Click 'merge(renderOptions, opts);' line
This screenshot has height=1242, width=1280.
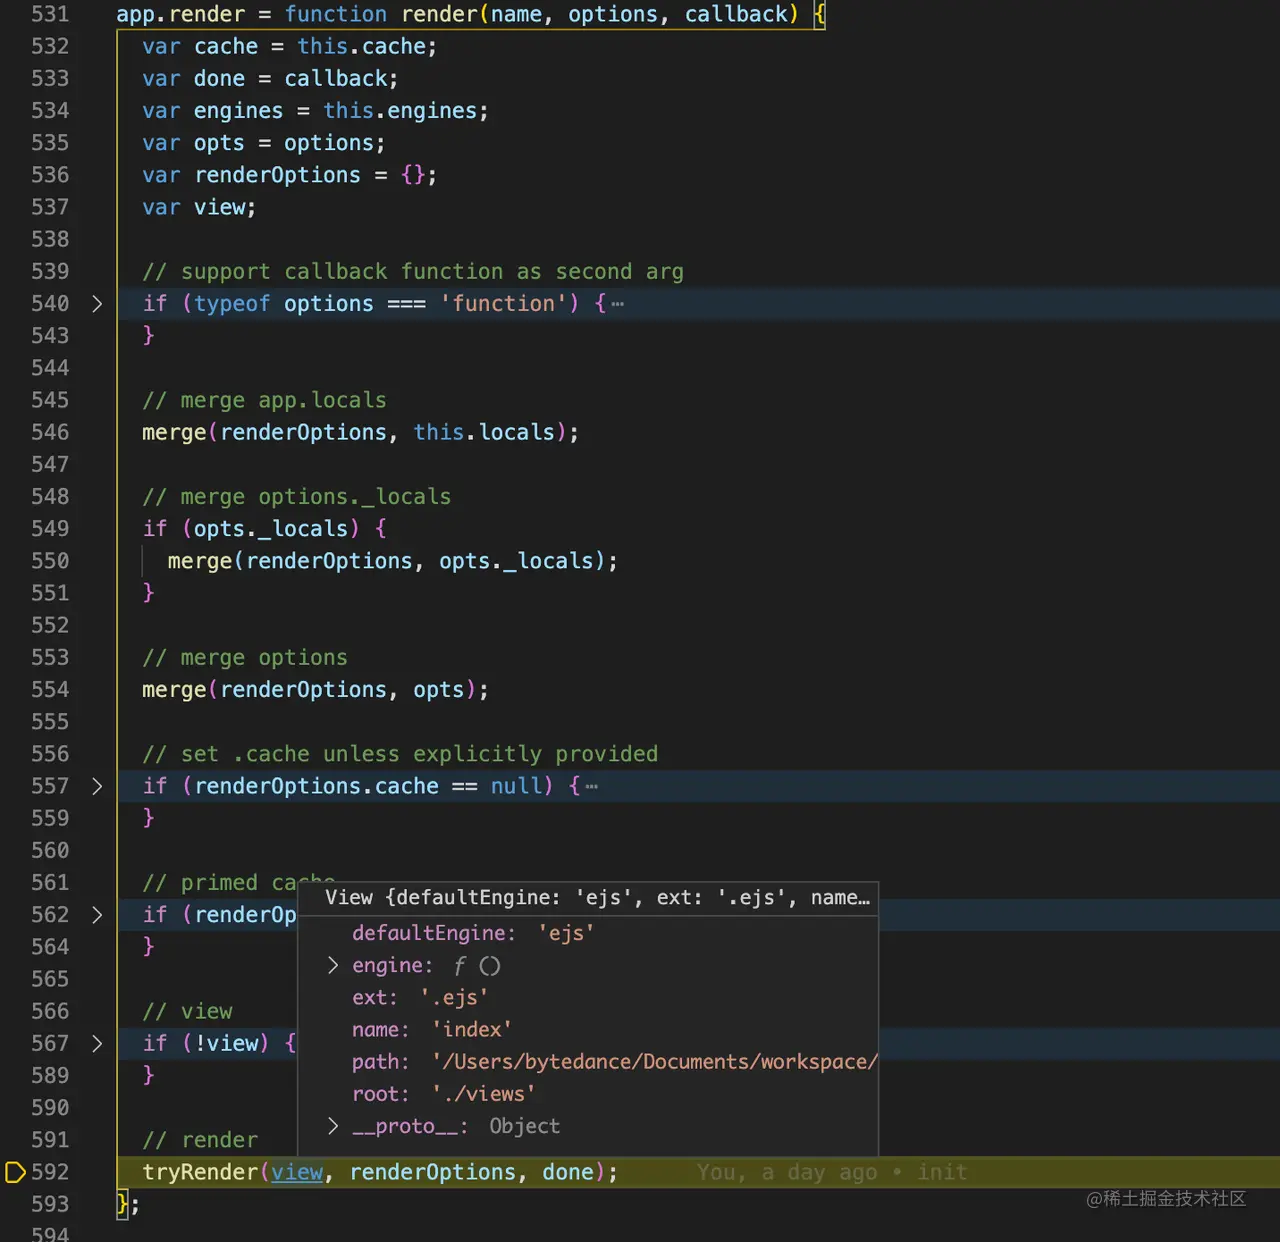pyautogui.click(x=315, y=690)
